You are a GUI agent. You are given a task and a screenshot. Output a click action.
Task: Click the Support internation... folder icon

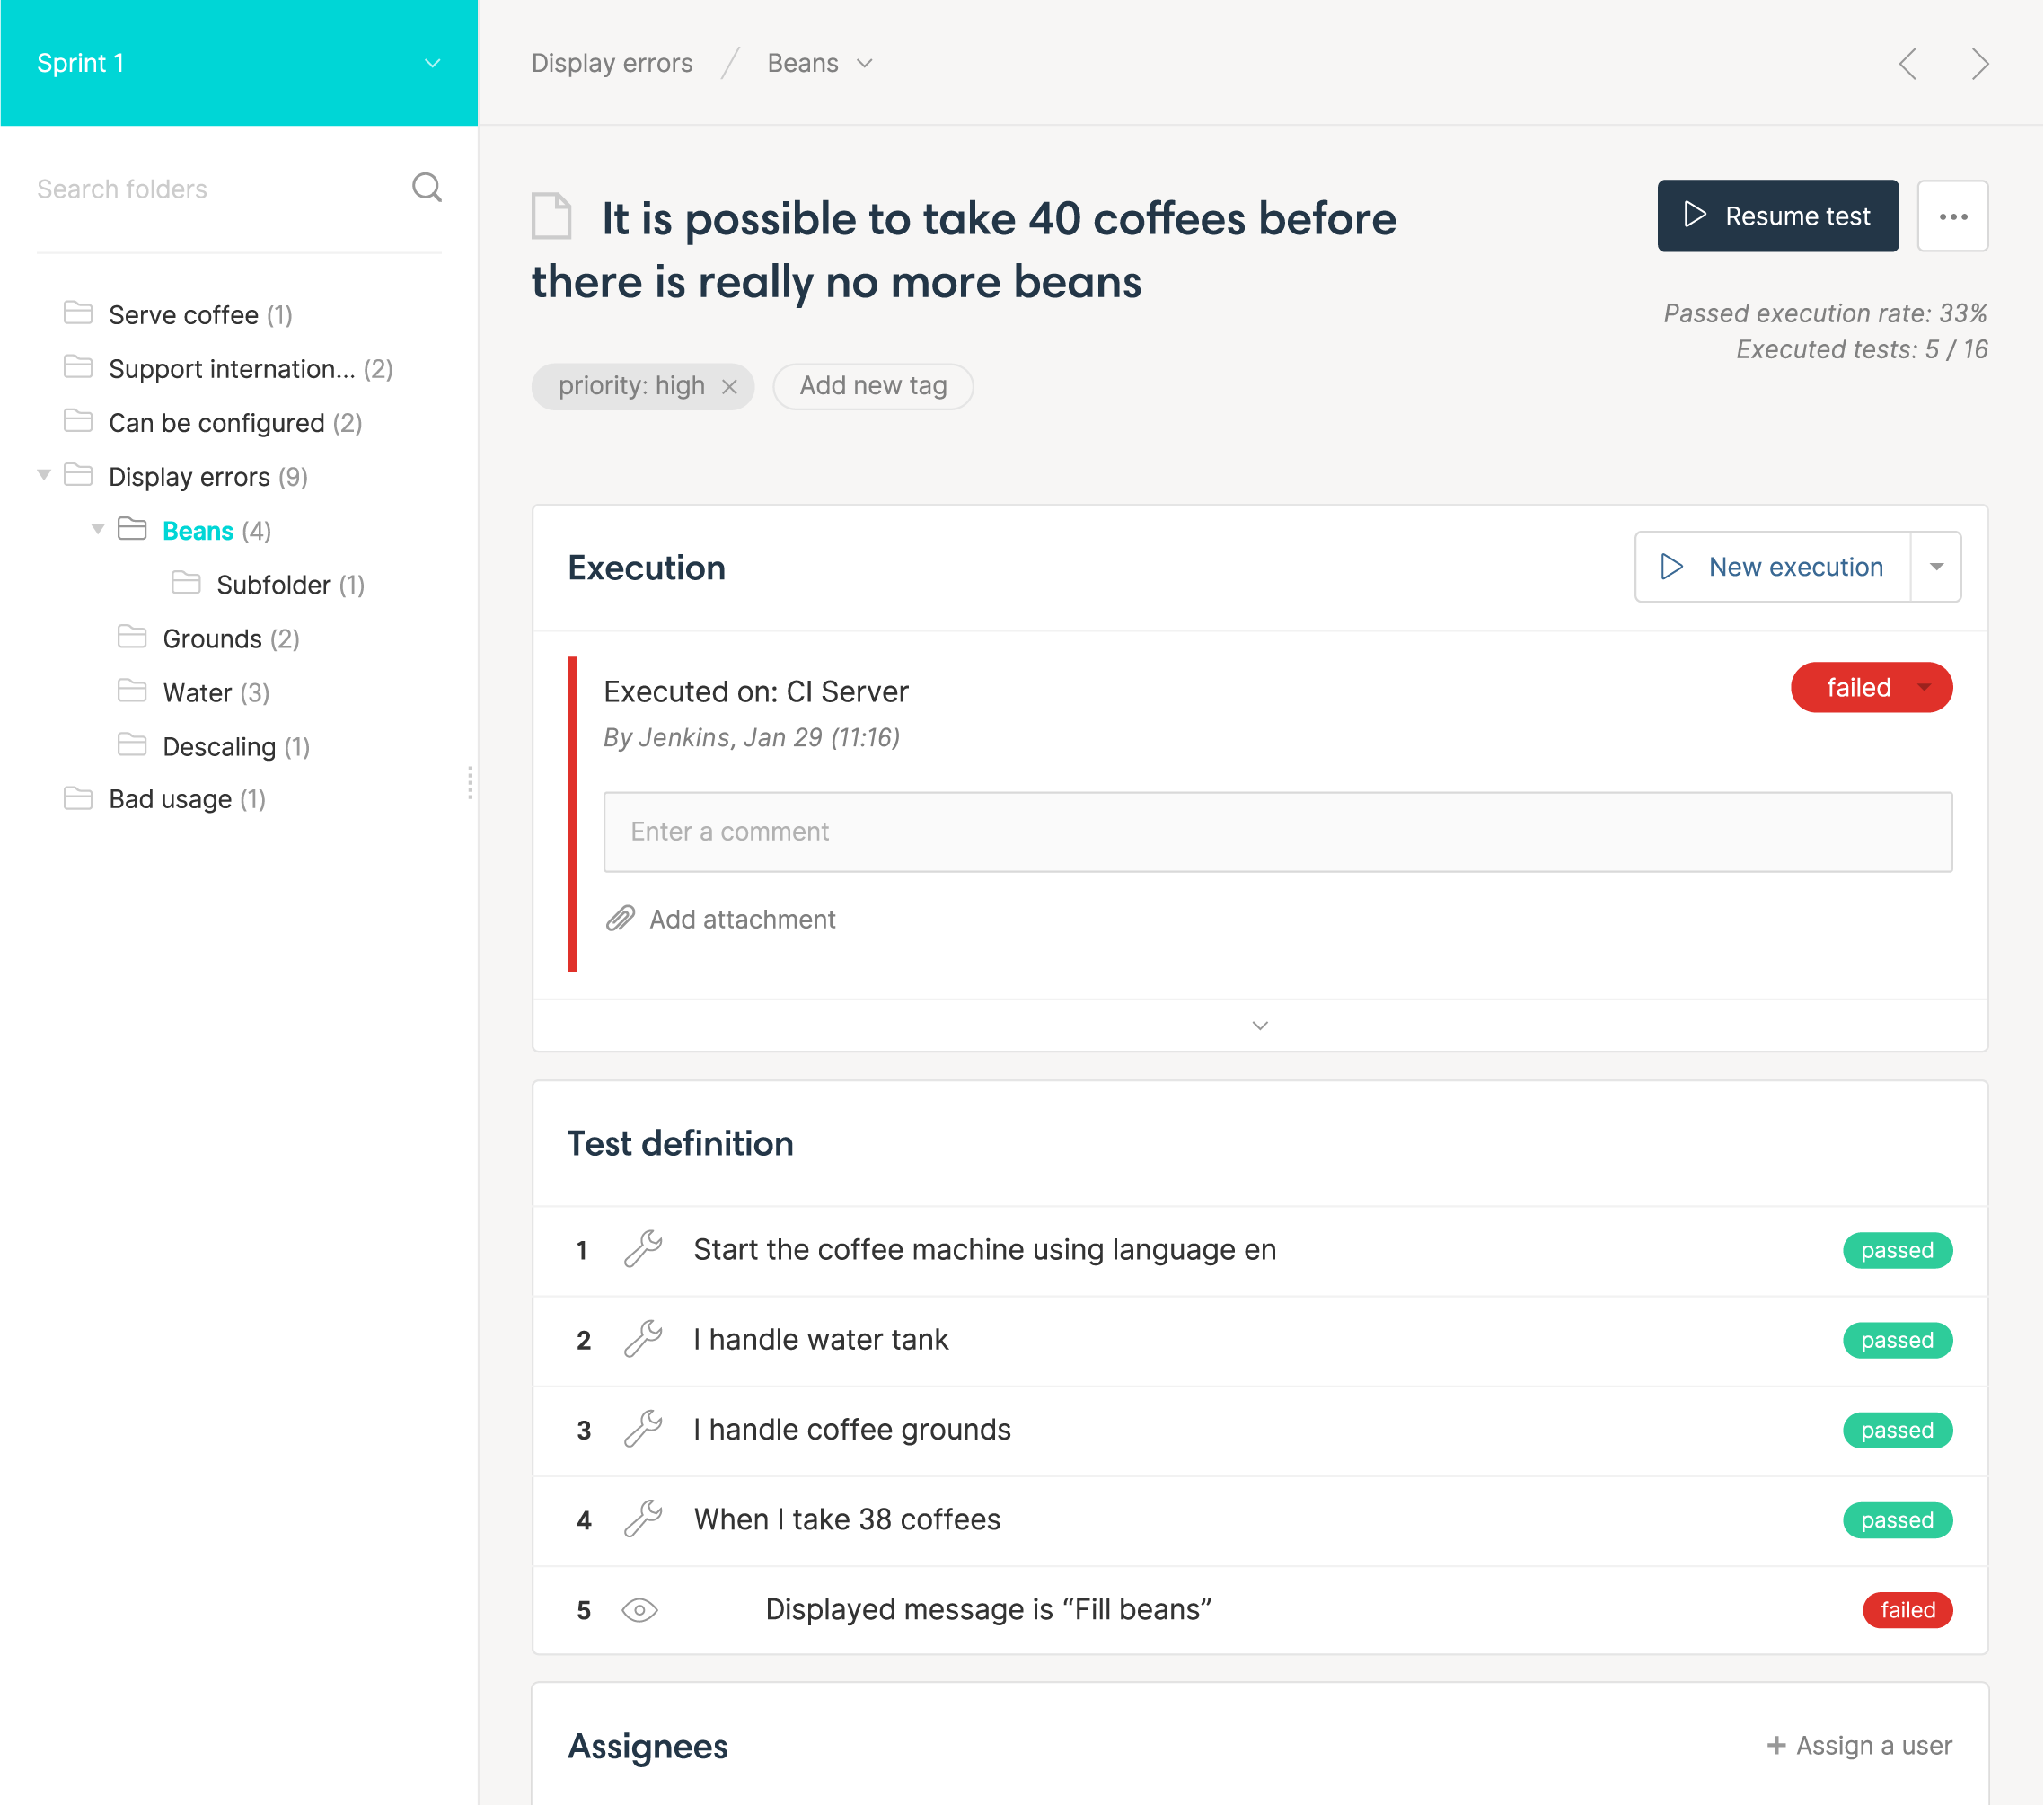(x=78, y=367)
